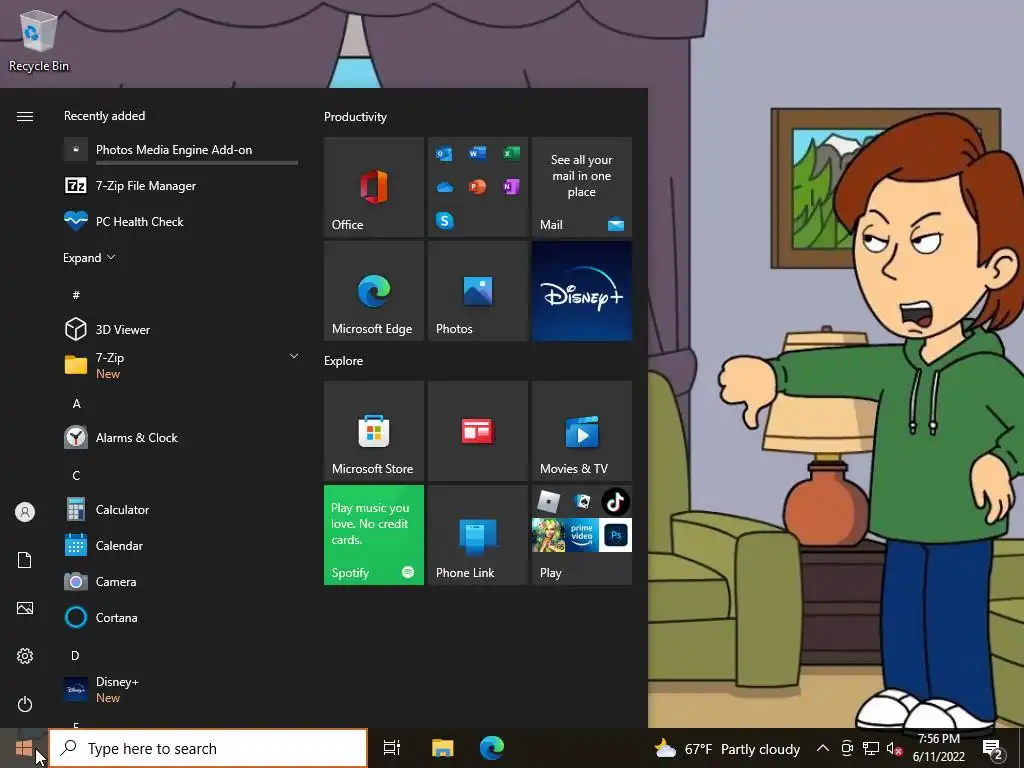Open Settings gear in Start sidebar

25,656
